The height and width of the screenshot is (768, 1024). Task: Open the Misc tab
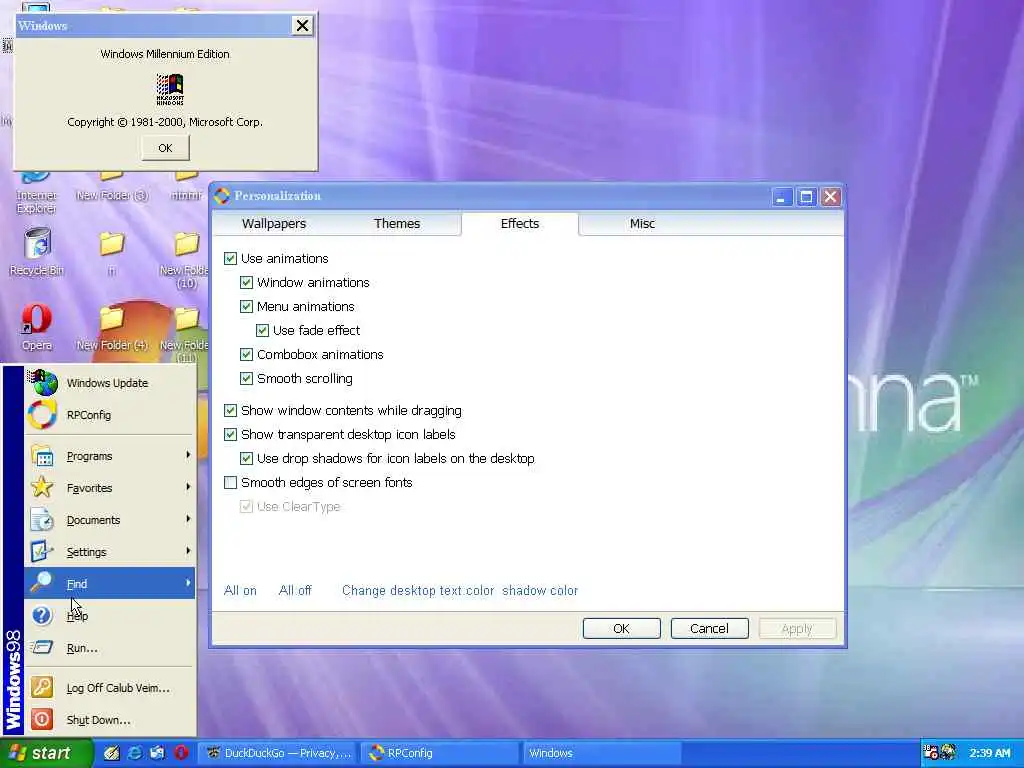pyautogui.click(x=642, y=224)
